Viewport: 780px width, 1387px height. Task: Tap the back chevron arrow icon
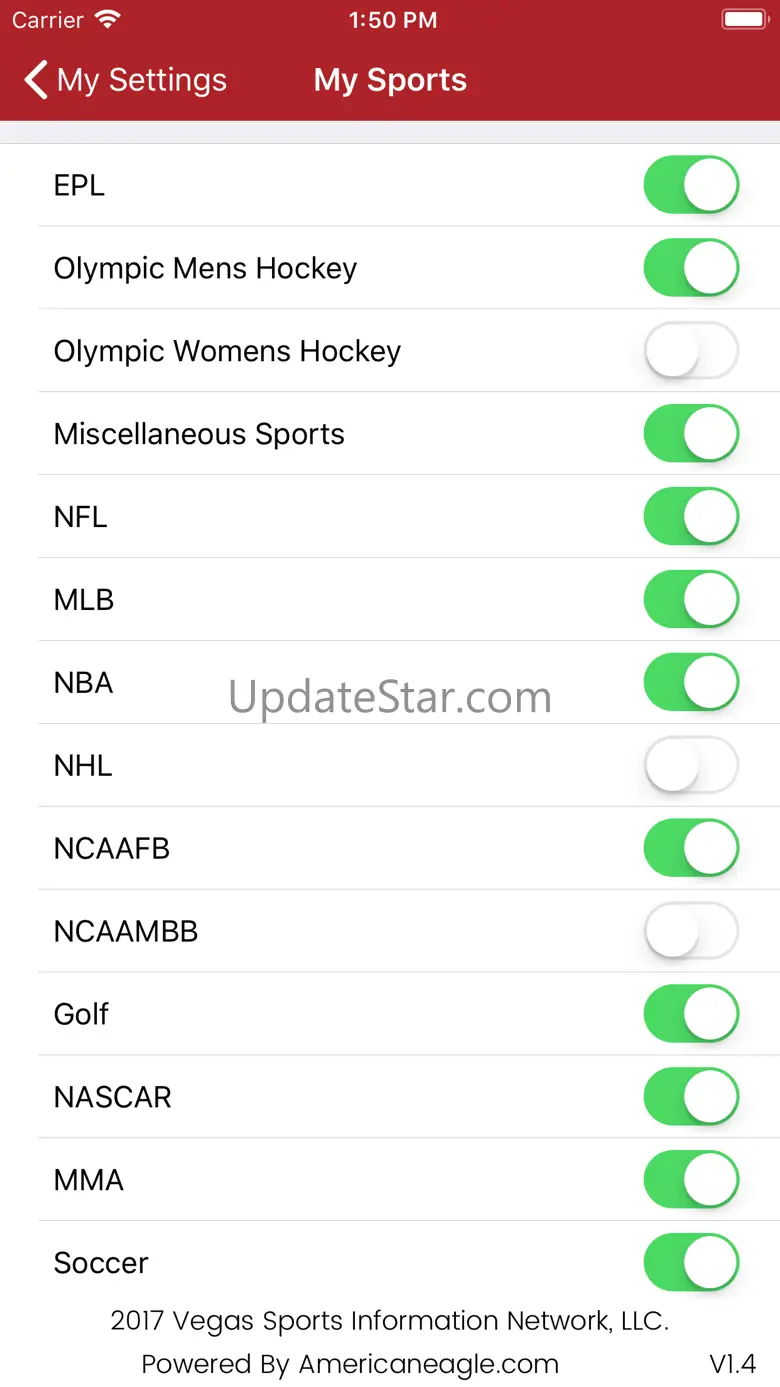(x=36, y=80)
